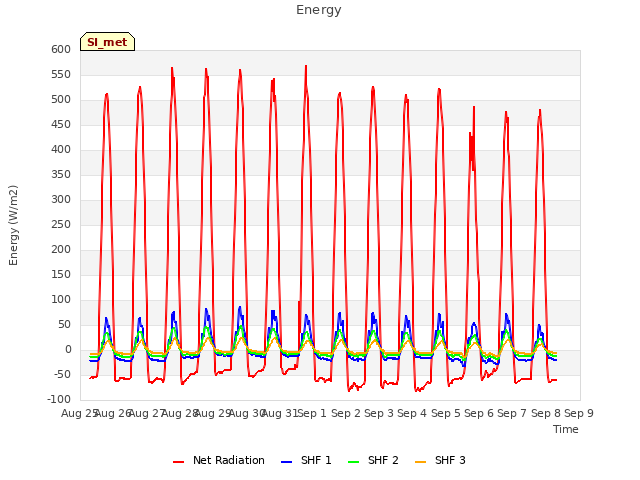The image size is (640, 480).
Task: Click the 500 y-axis tick label
Action: [x=61, y=100]
